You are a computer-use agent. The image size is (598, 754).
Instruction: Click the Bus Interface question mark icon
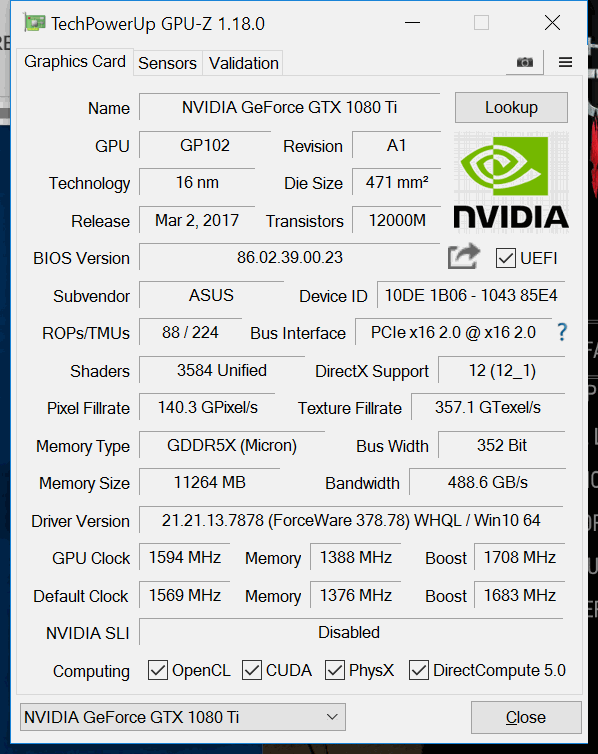point(562,332)
